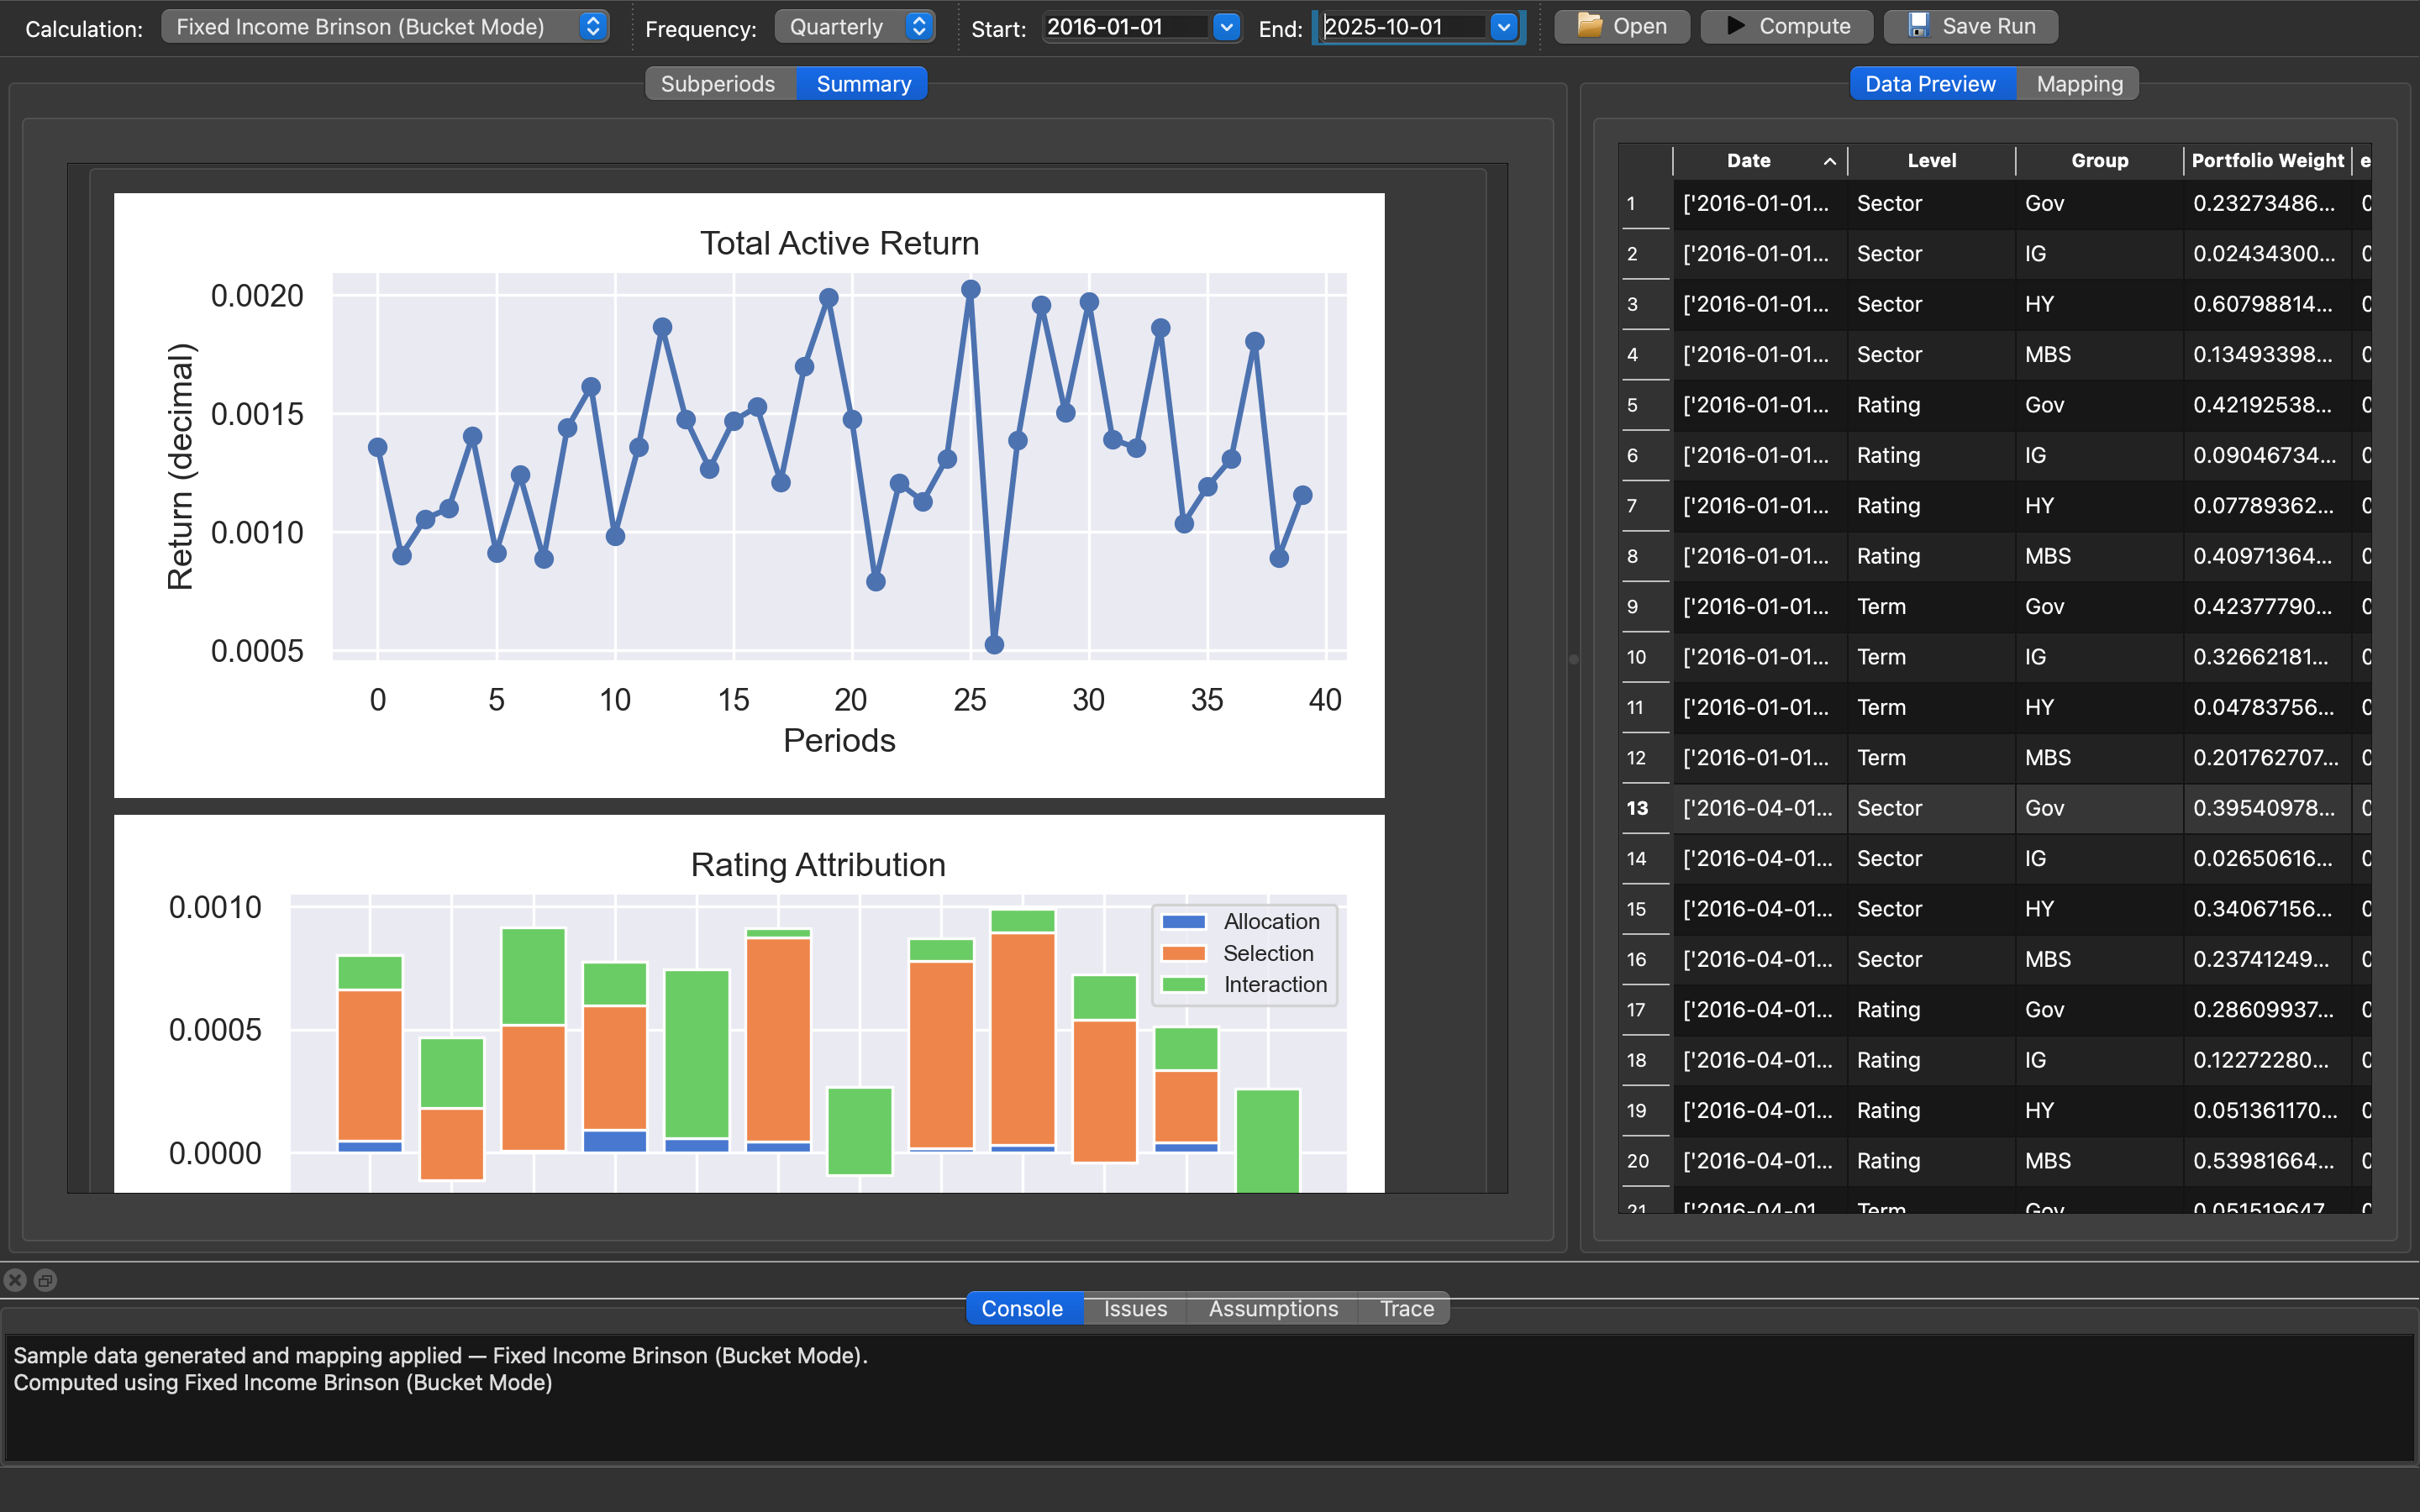Click the floppy disk Save Run icon

[1918, 26]
